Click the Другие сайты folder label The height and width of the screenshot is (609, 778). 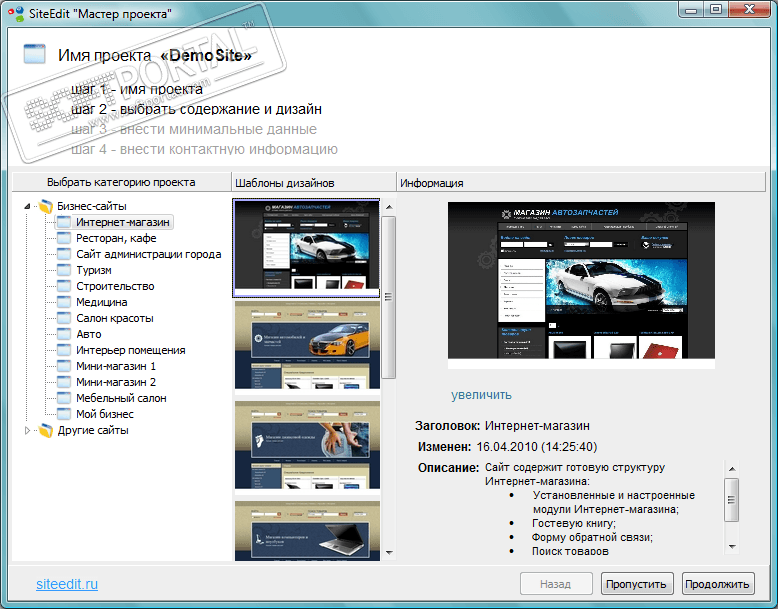pos(93,430)
